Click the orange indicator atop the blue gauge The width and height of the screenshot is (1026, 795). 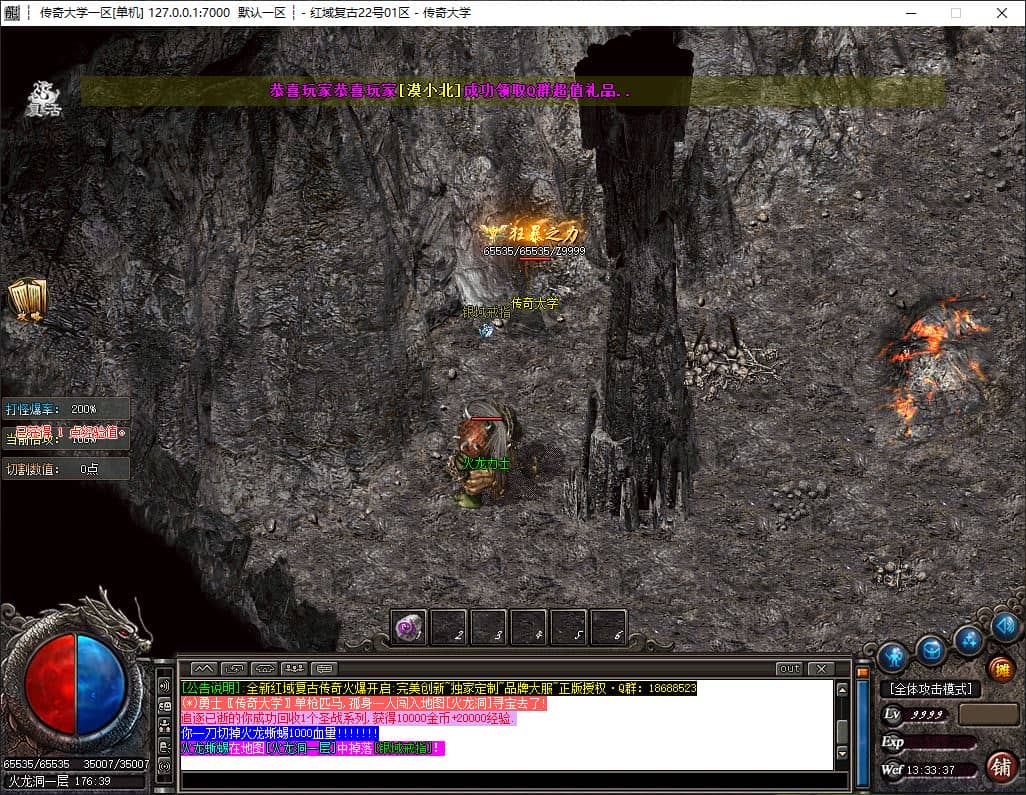pyautogui.click(x=862, y=672)
